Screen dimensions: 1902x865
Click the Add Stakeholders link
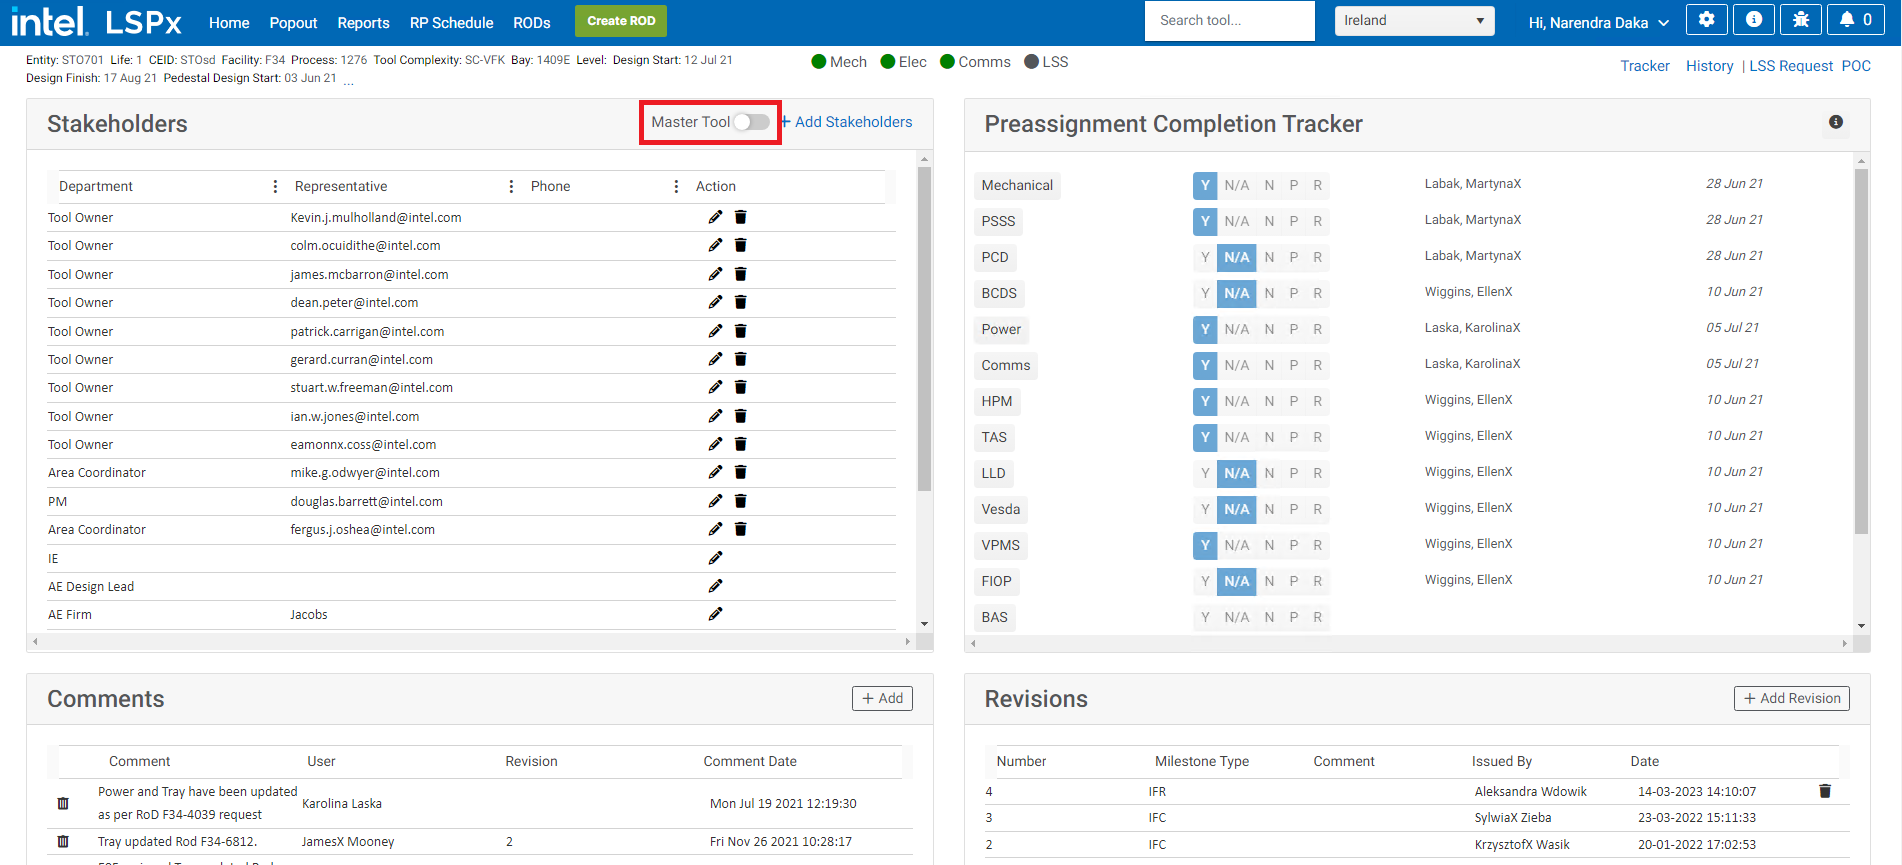click(846, 122)
